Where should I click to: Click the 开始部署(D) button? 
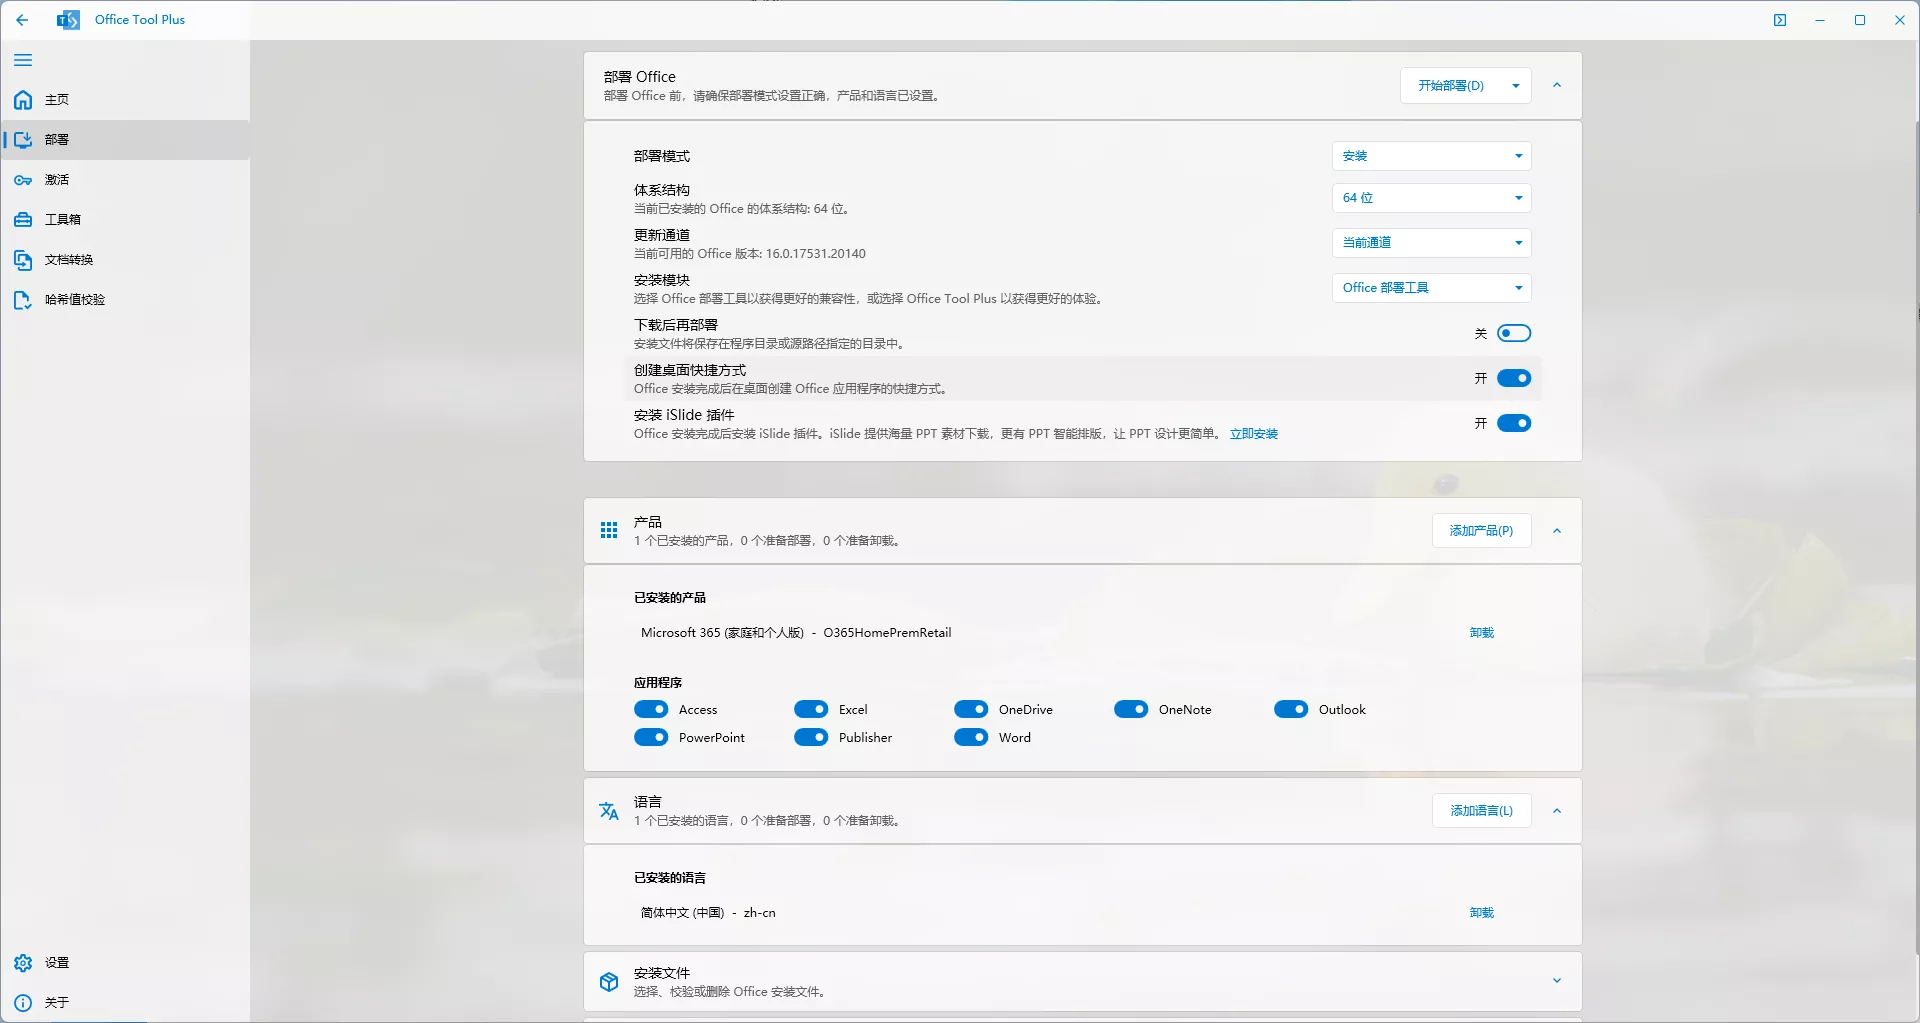coord(1450,85)
